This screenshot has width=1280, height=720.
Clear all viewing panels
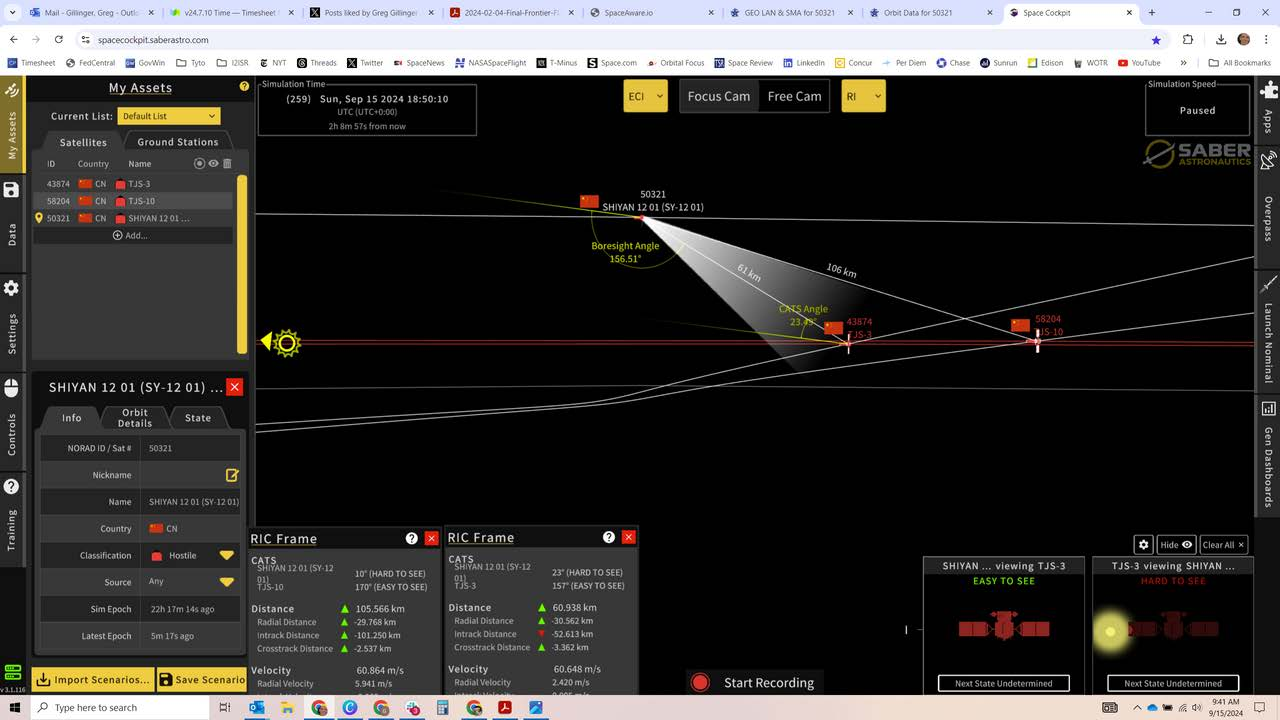pos(1224,545)
